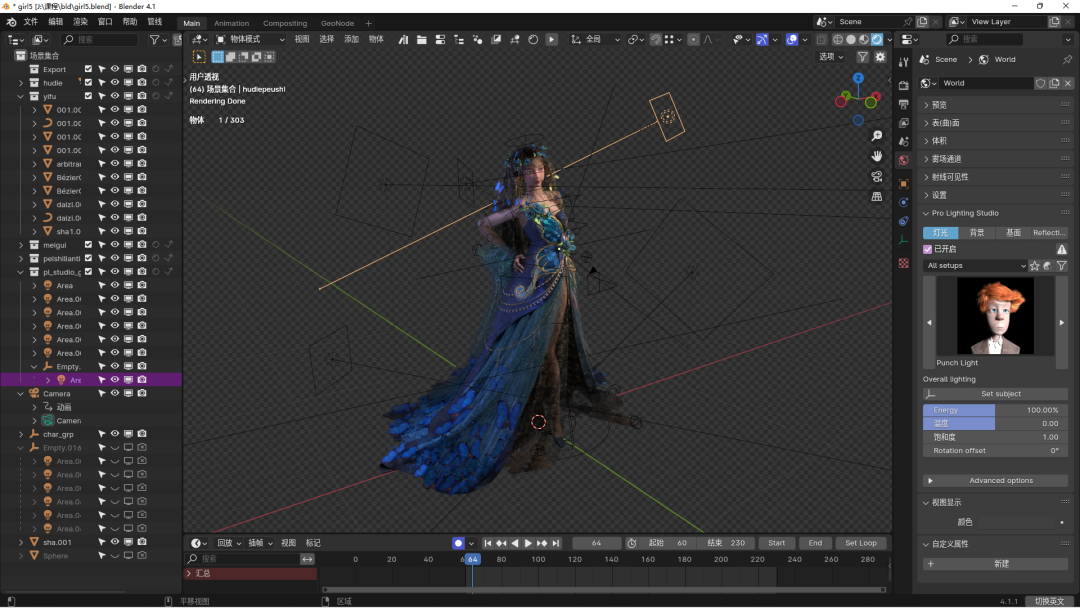Open the 选项 dropdown in viewport

click(x=831, y=57)
